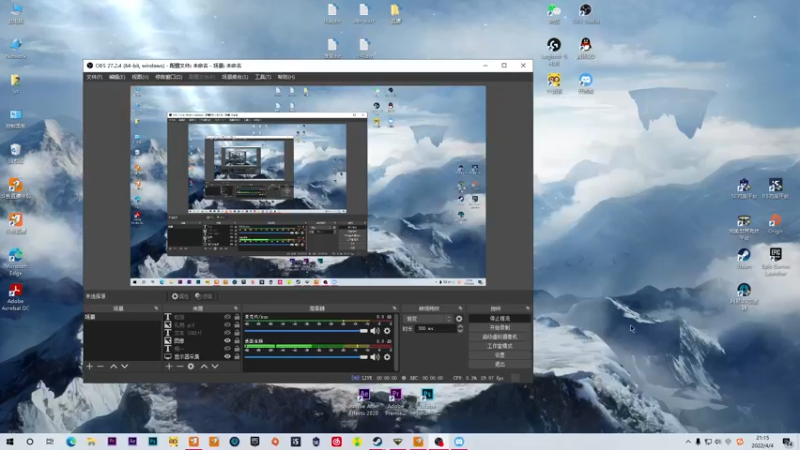
Task: Add a new scene with the plus icon
Action: [89, 366]
